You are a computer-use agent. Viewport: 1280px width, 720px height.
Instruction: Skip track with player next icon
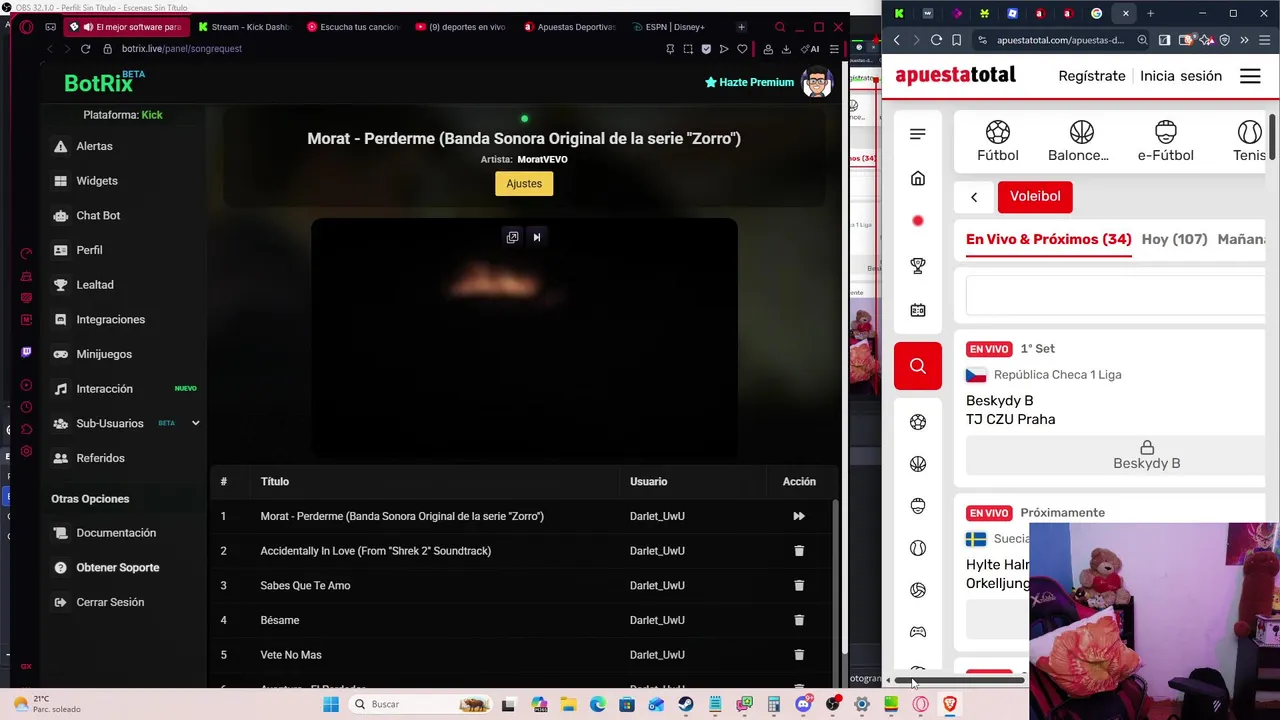537,237
